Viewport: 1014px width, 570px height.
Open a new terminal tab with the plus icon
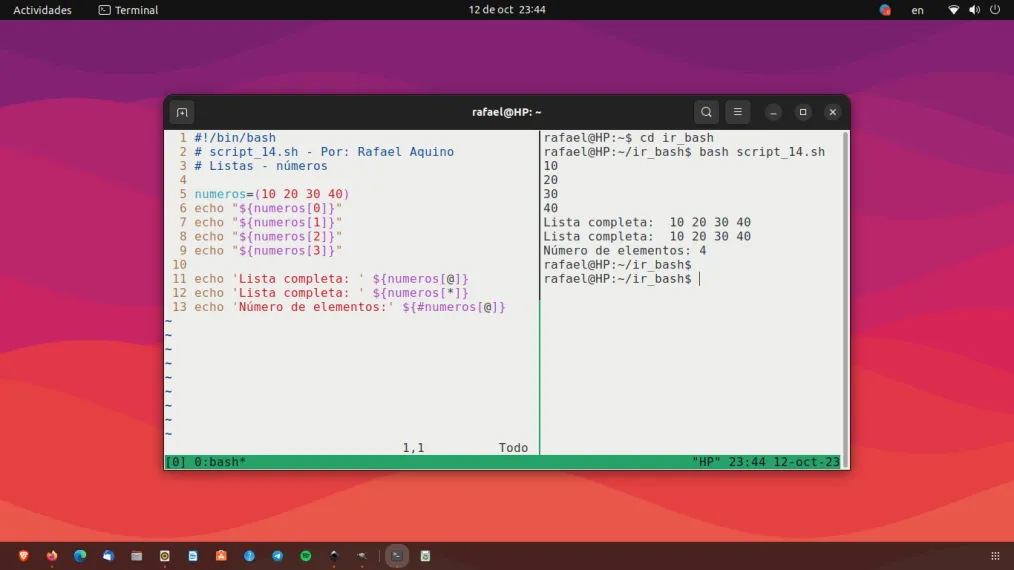182,113
